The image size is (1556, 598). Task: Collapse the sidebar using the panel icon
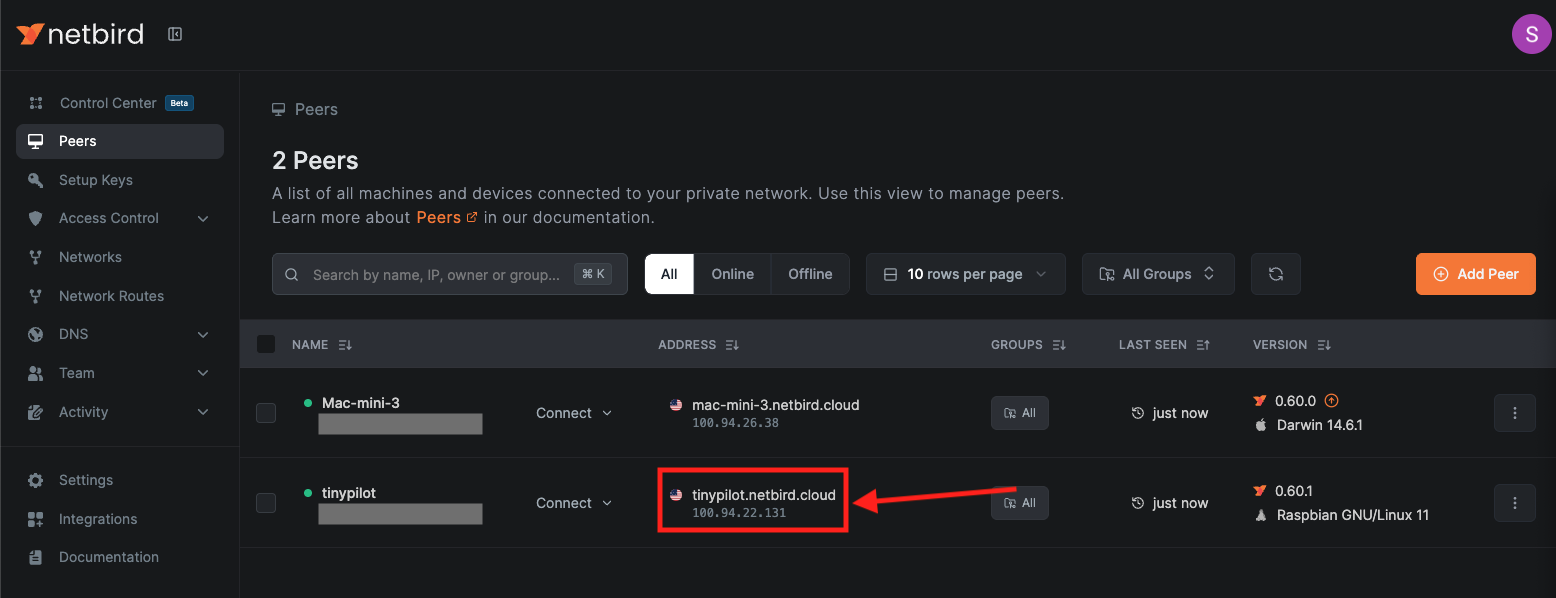click(x=175, y=33)
